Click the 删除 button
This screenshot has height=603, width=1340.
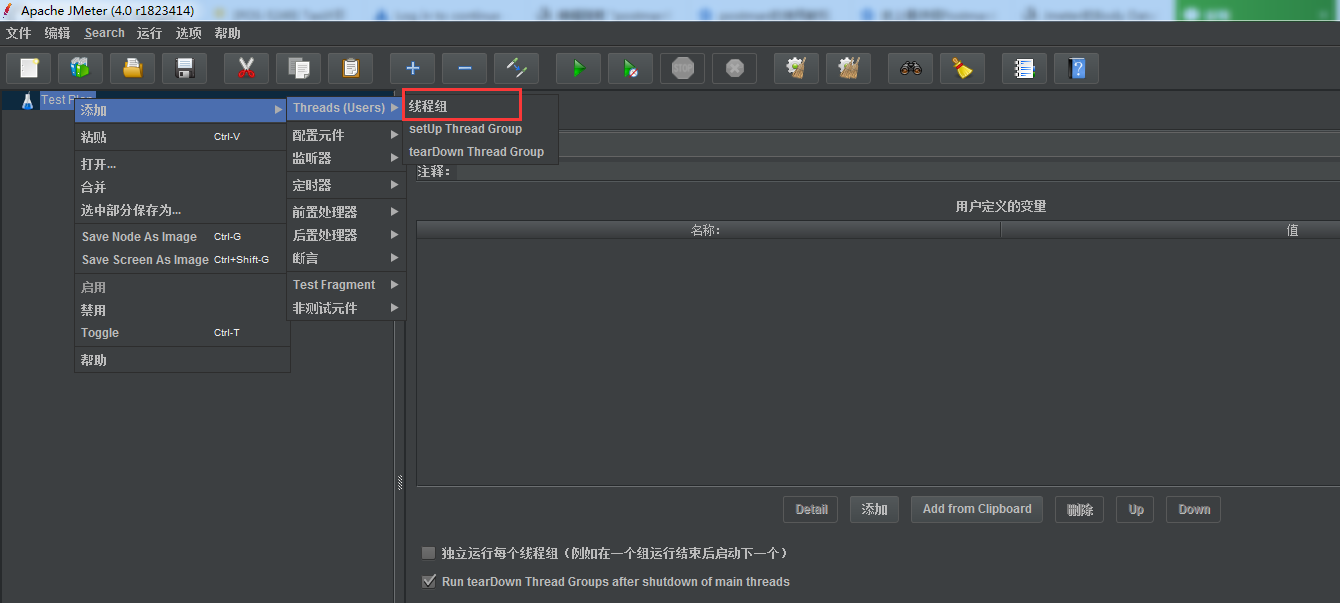tap(1080, 509)
